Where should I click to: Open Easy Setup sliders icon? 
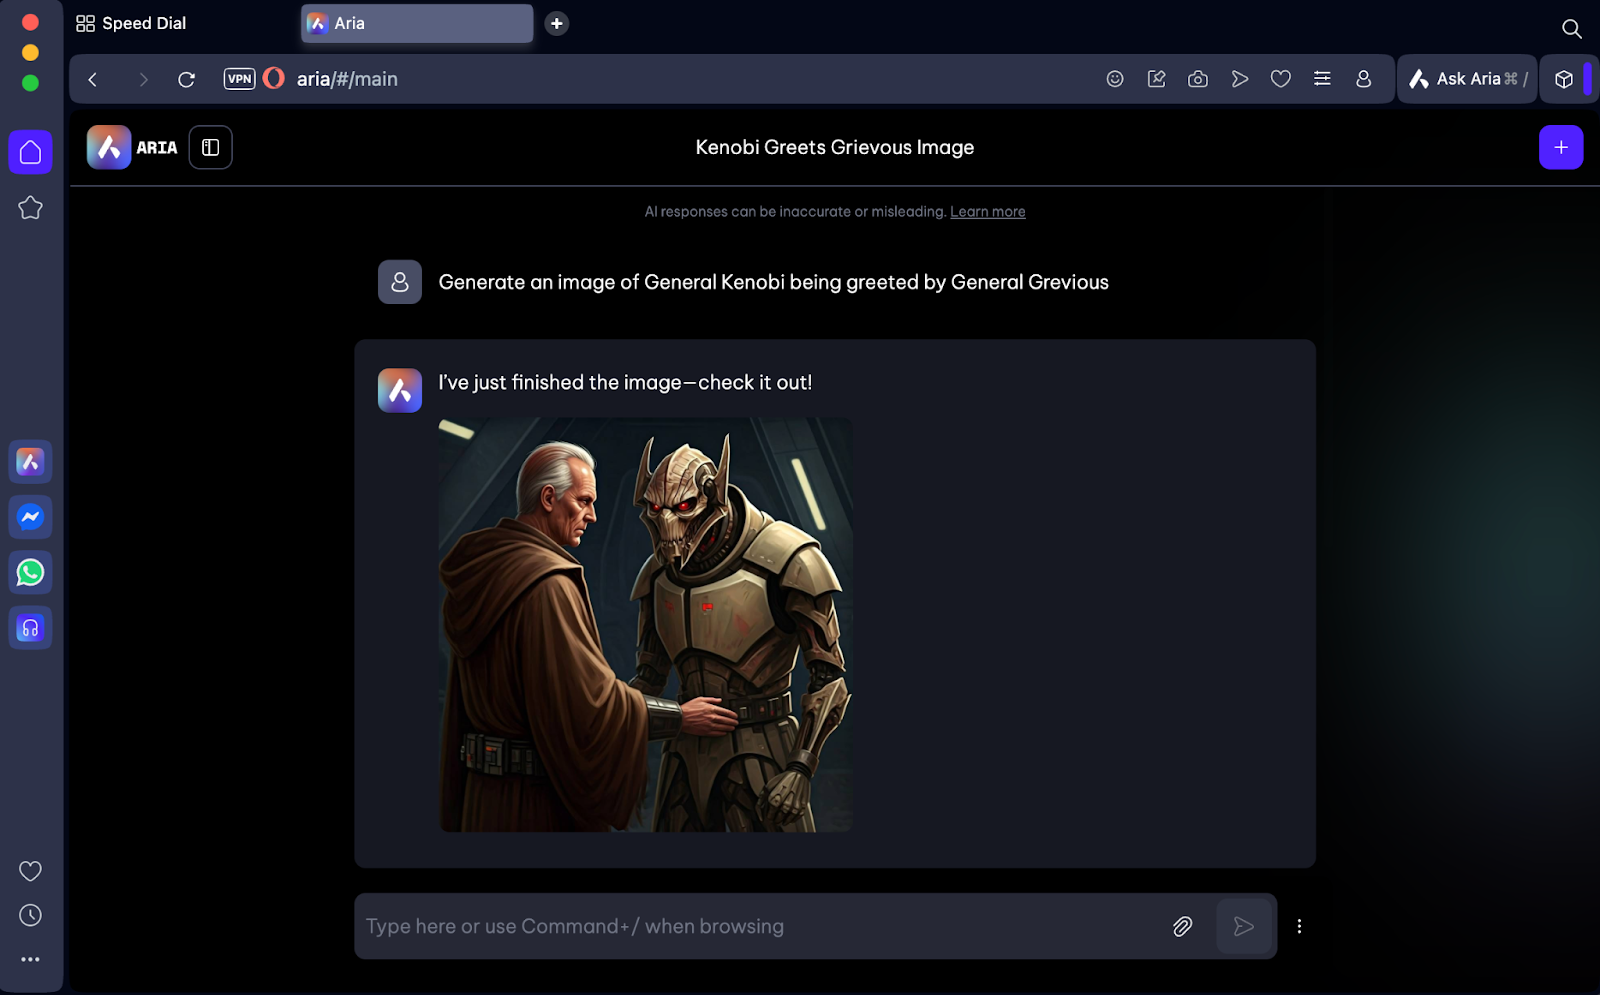tap(1322, 79)
